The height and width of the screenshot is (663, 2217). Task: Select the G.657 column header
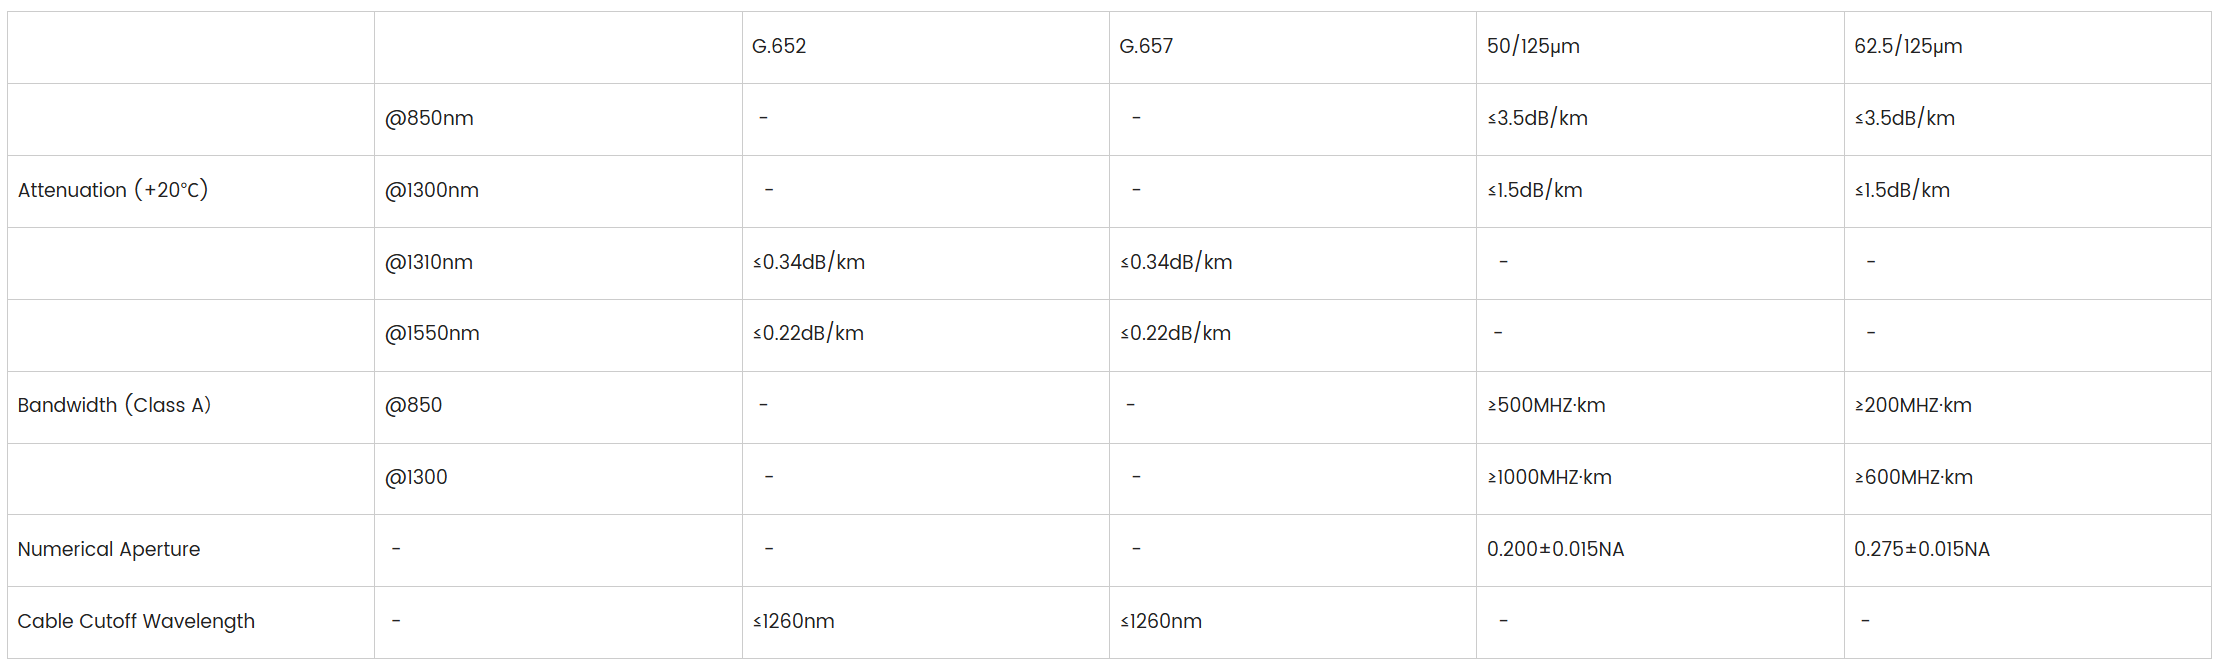point(1146,46)
